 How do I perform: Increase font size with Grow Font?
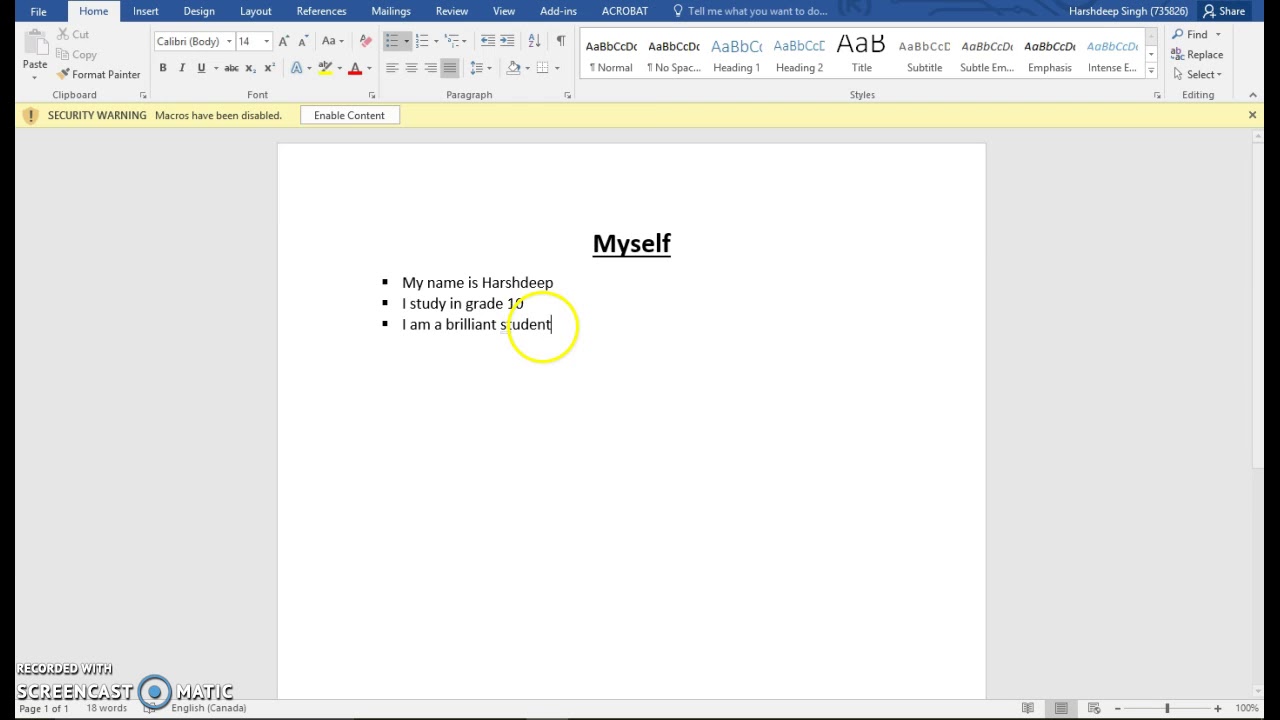tap(284, 41)
